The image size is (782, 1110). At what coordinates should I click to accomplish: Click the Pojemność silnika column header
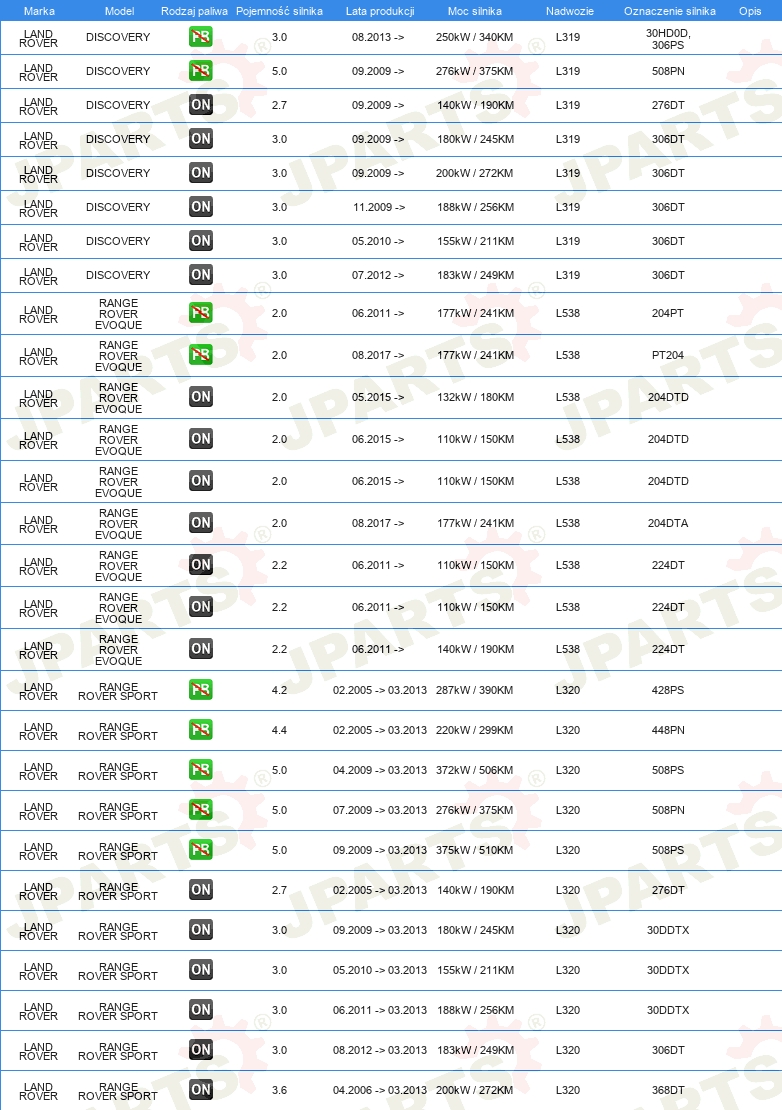[280, 11]
